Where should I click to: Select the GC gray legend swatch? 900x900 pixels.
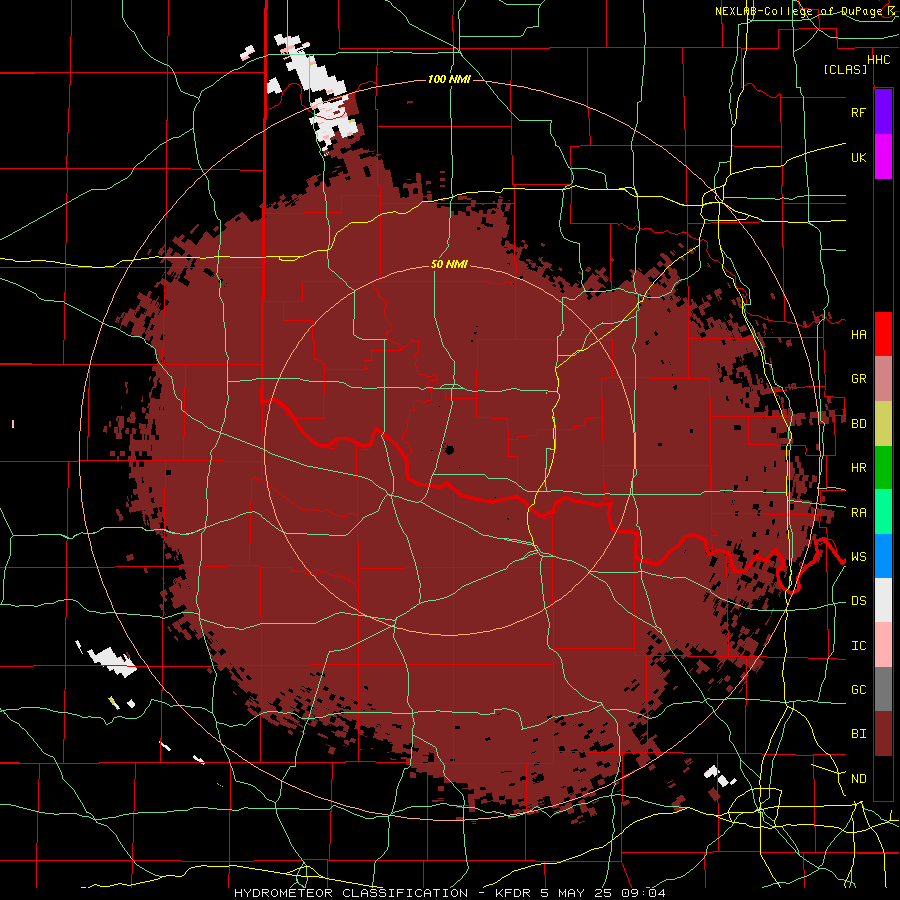pyautogui.click(x=883, y=689)
